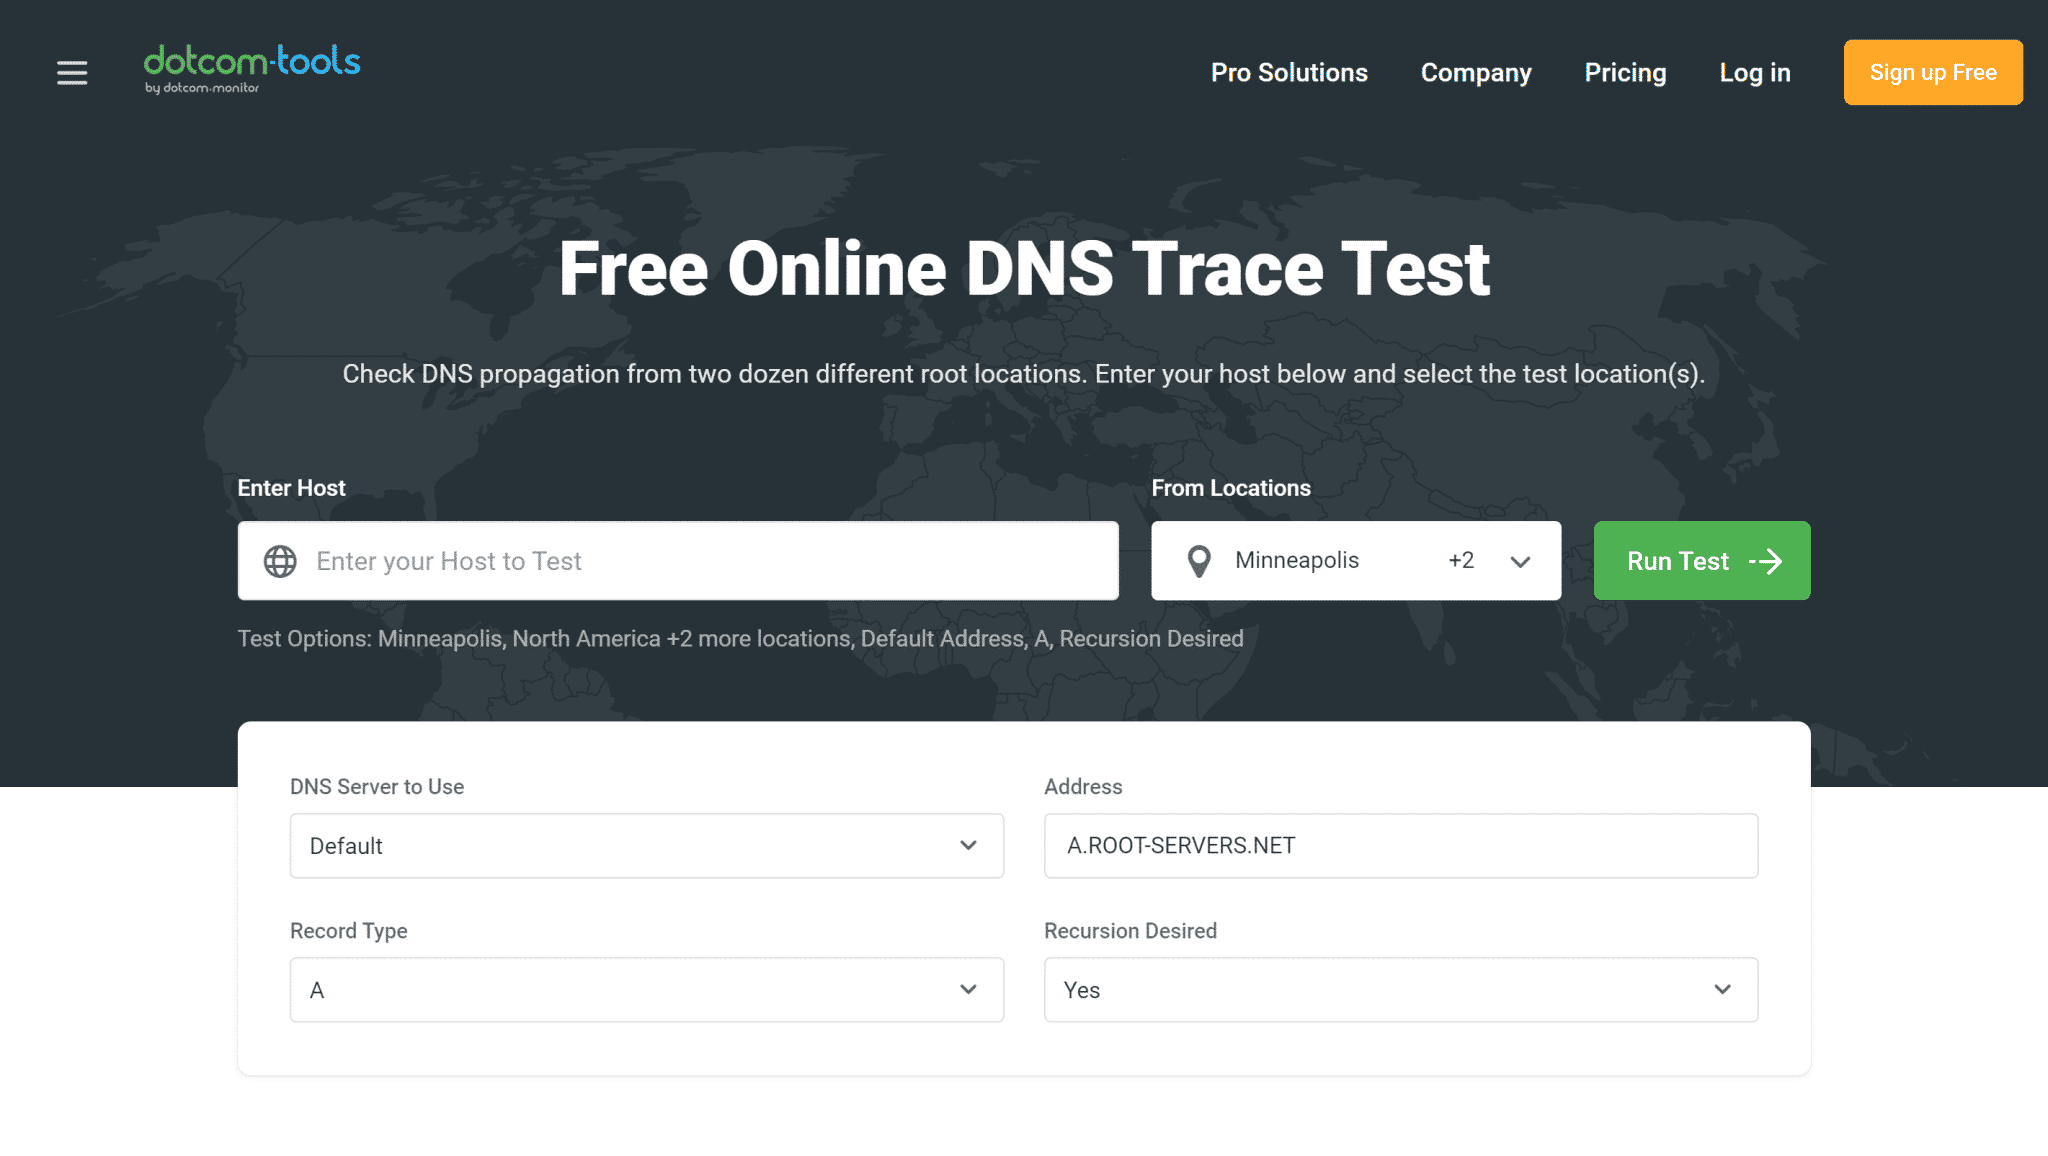Open the Pro Solutions menu item

(x=1288, y=72)
